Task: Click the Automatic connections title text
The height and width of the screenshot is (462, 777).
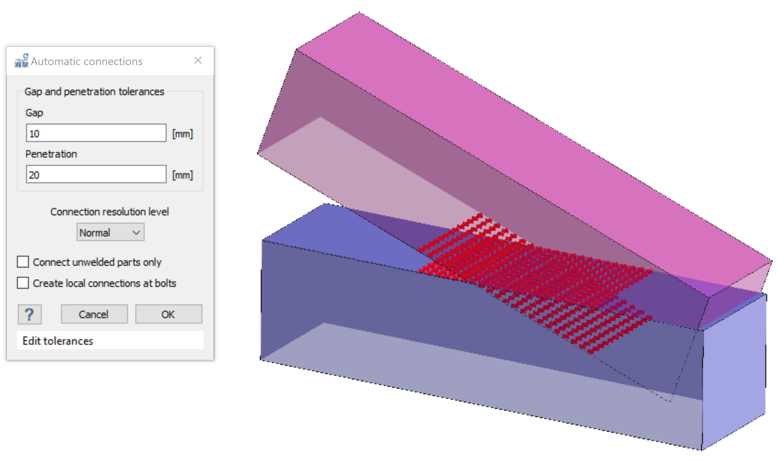Action: [x=87, y=61]
